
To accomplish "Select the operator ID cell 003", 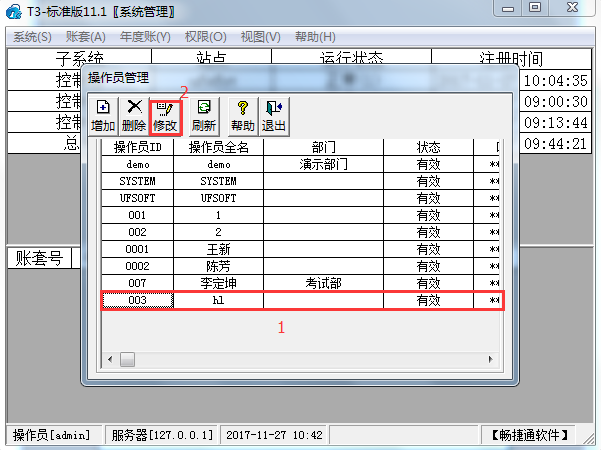I will click(x=138, y=300).
